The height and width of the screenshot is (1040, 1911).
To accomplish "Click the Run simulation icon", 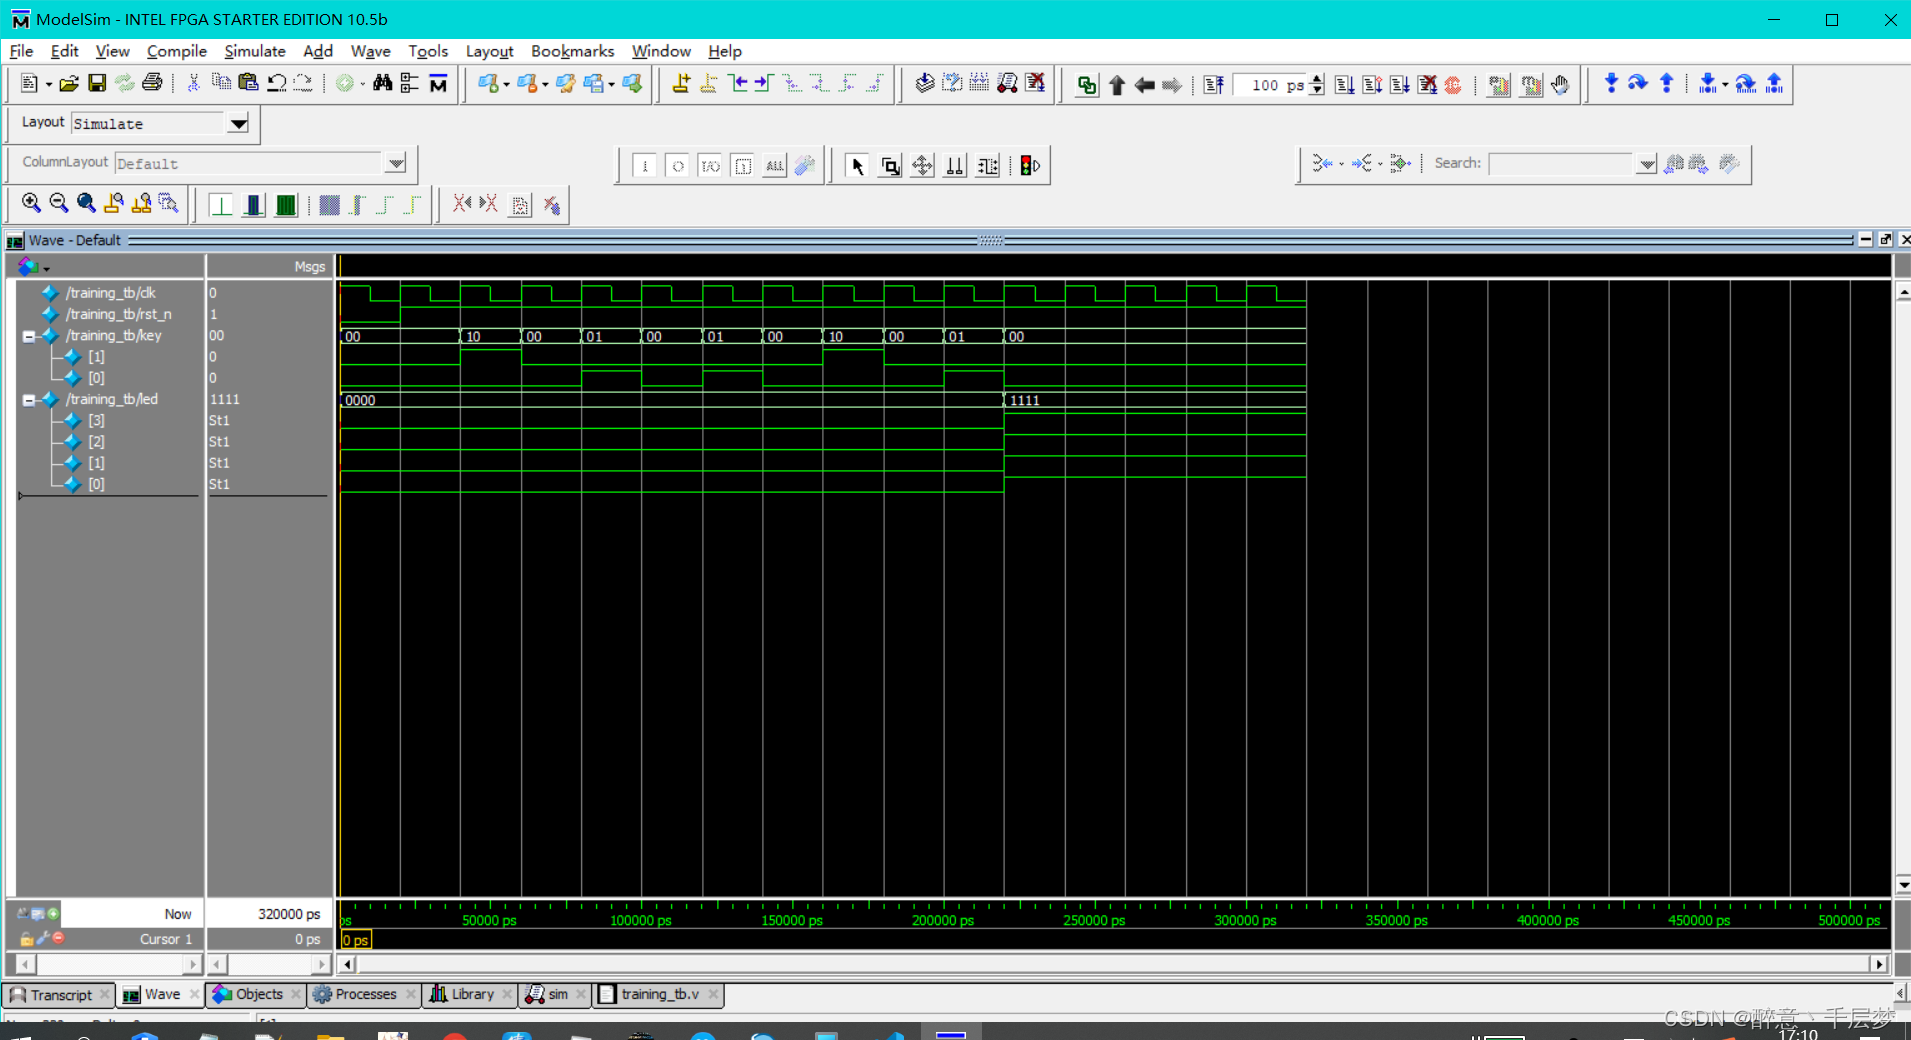I will 1344,85.
